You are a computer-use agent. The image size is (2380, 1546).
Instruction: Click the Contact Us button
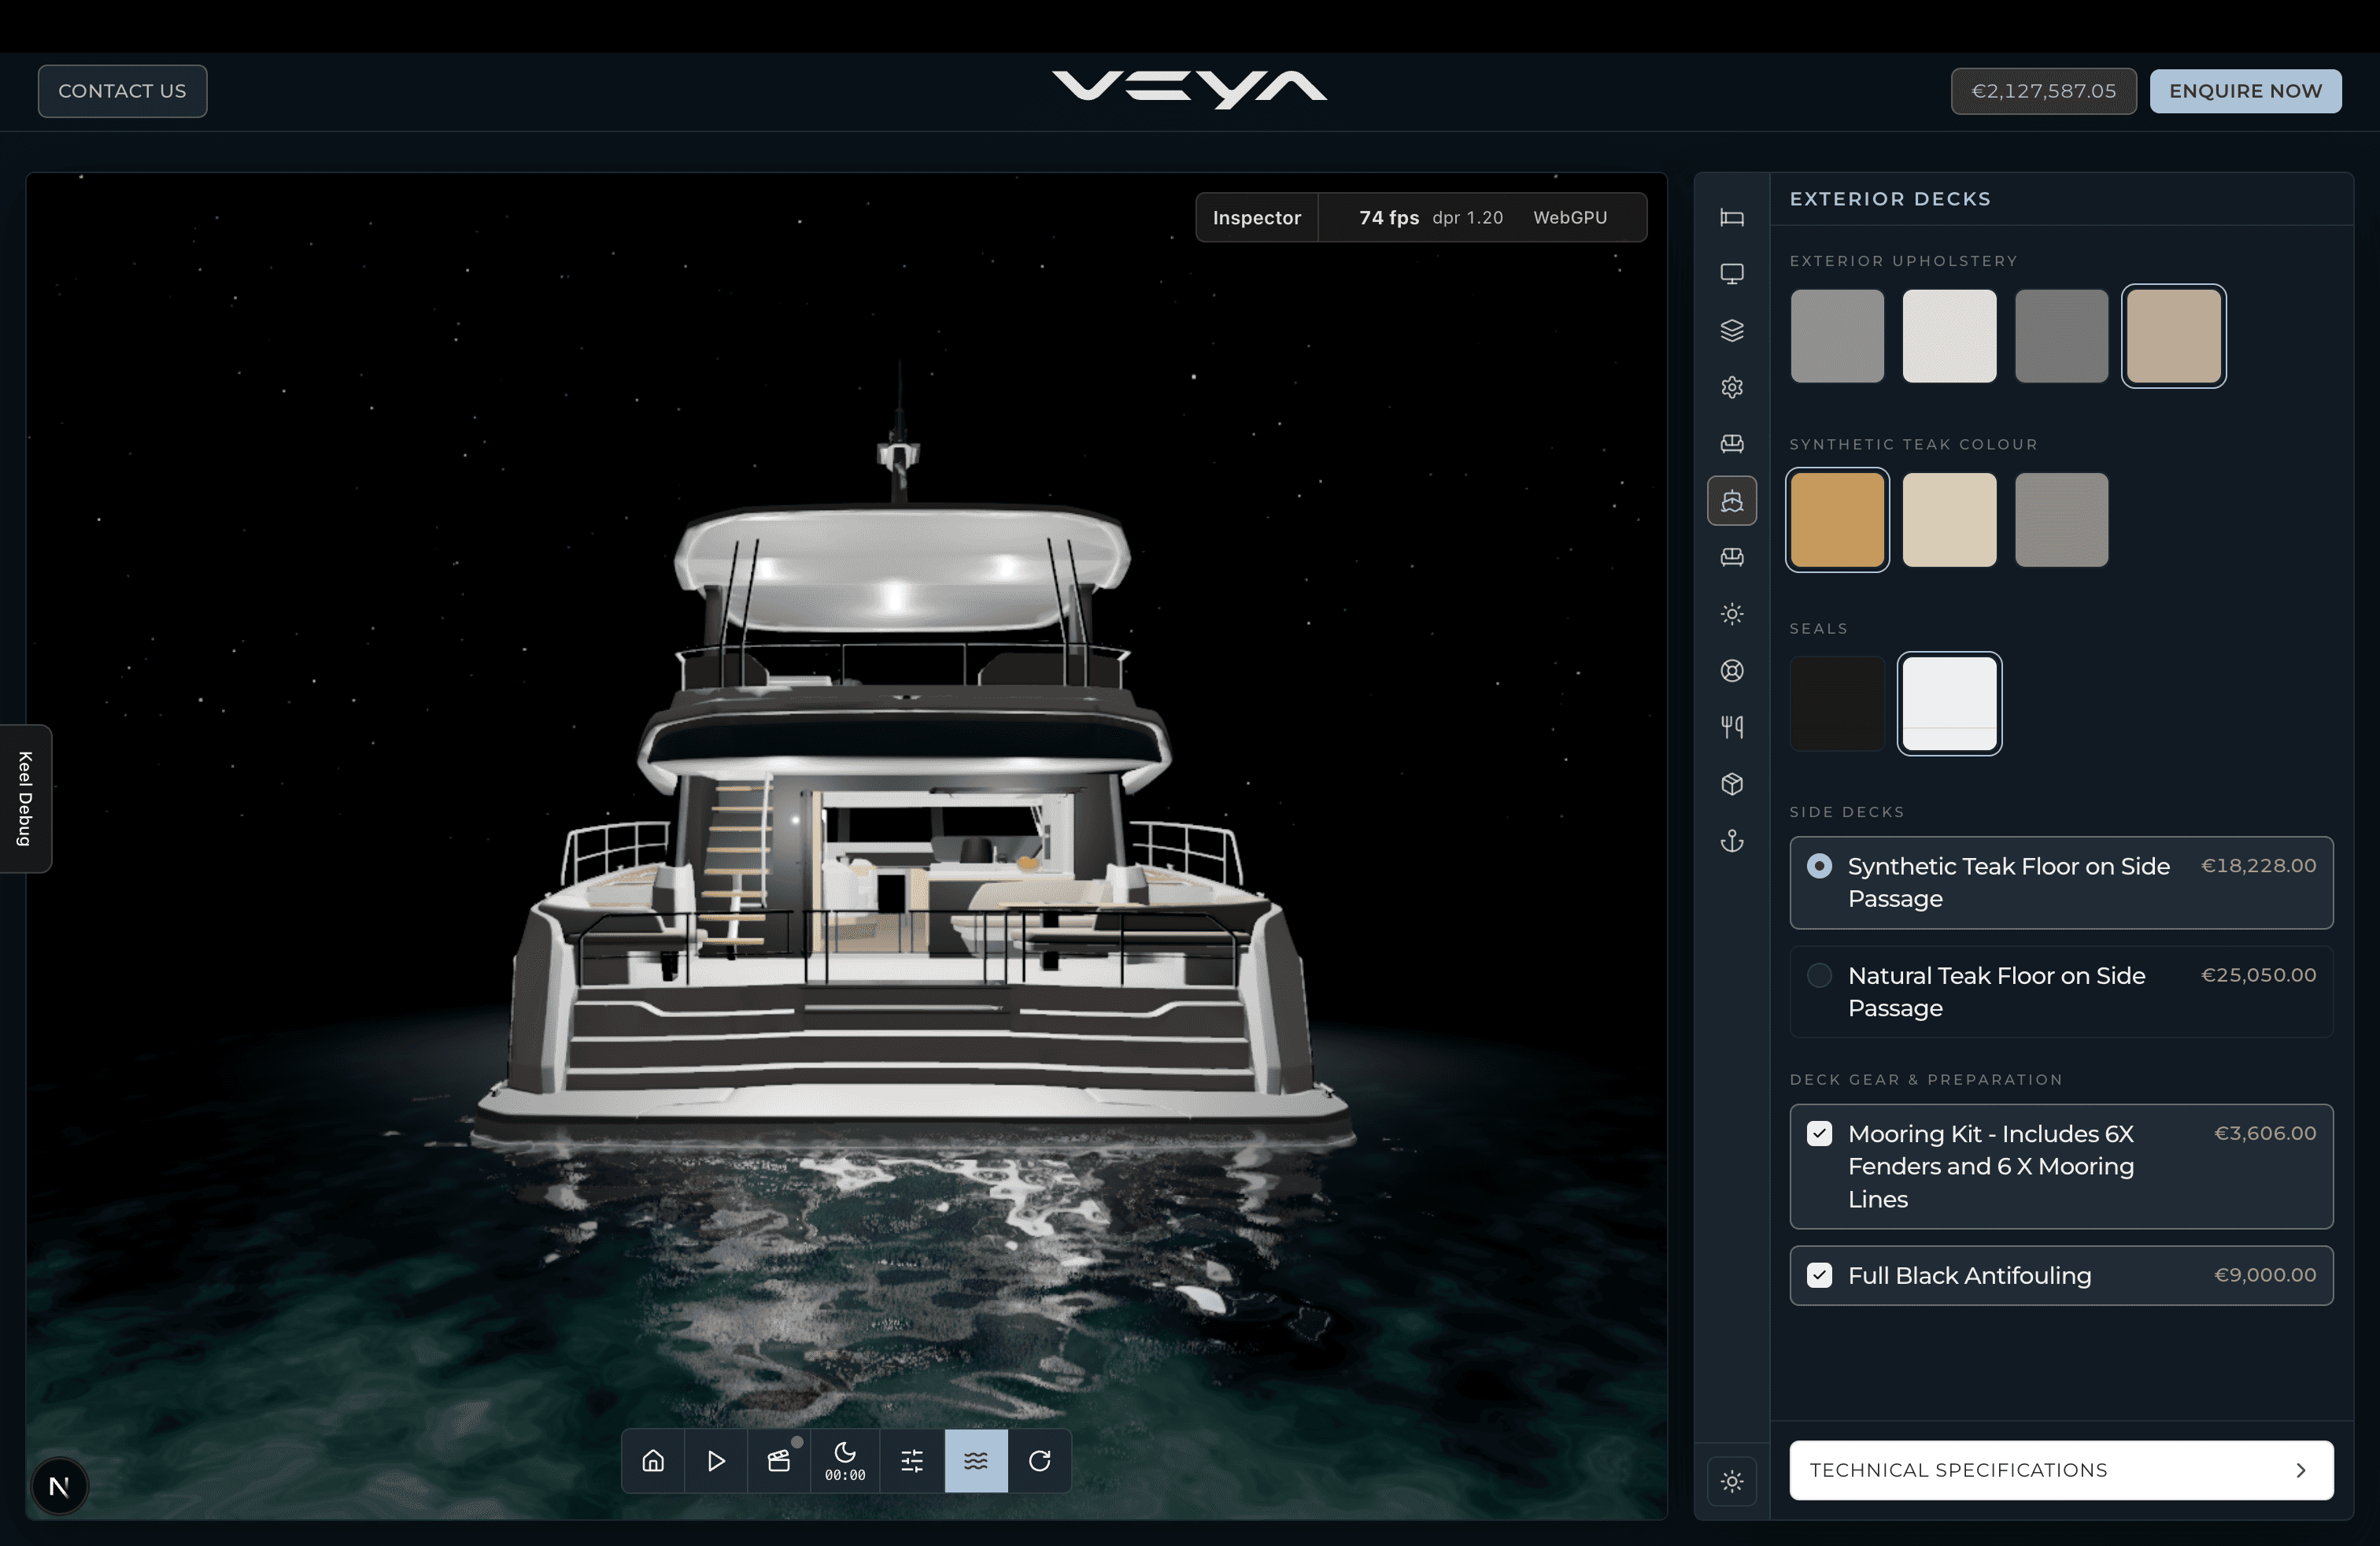[122, 91]
